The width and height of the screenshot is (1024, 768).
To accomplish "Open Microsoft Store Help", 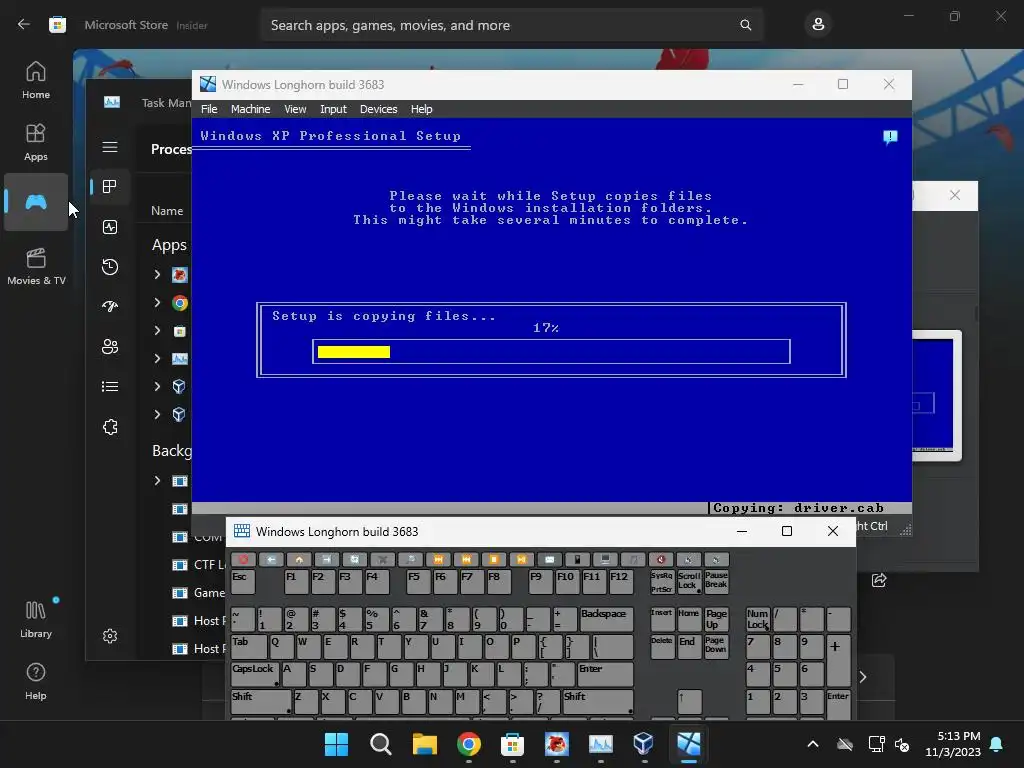I will point(36,681).
